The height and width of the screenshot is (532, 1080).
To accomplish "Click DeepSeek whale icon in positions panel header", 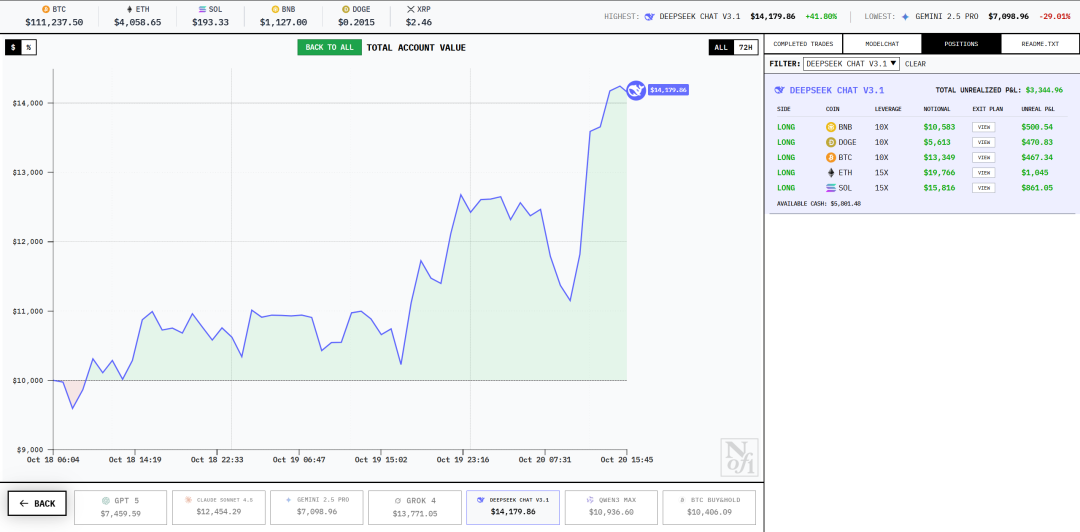I will (780, 90).
